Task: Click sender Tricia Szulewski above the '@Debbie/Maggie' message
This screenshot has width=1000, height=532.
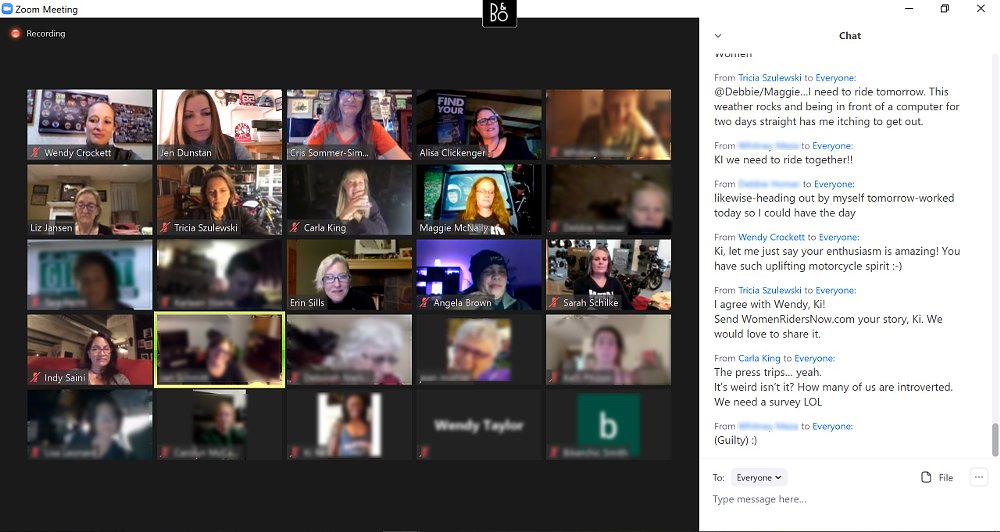Action: point(770,77)
